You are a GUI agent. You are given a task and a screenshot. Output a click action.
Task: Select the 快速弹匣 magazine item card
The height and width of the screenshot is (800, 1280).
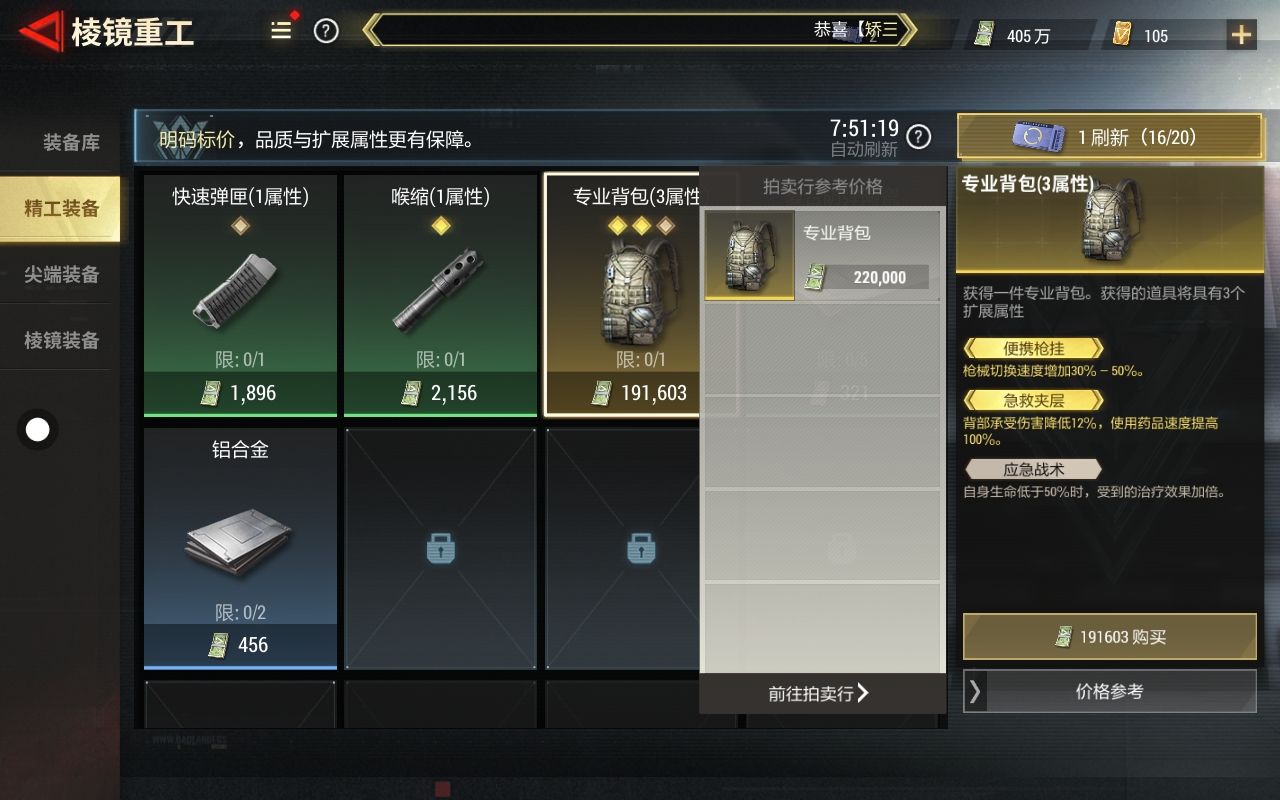coord(240,295)
